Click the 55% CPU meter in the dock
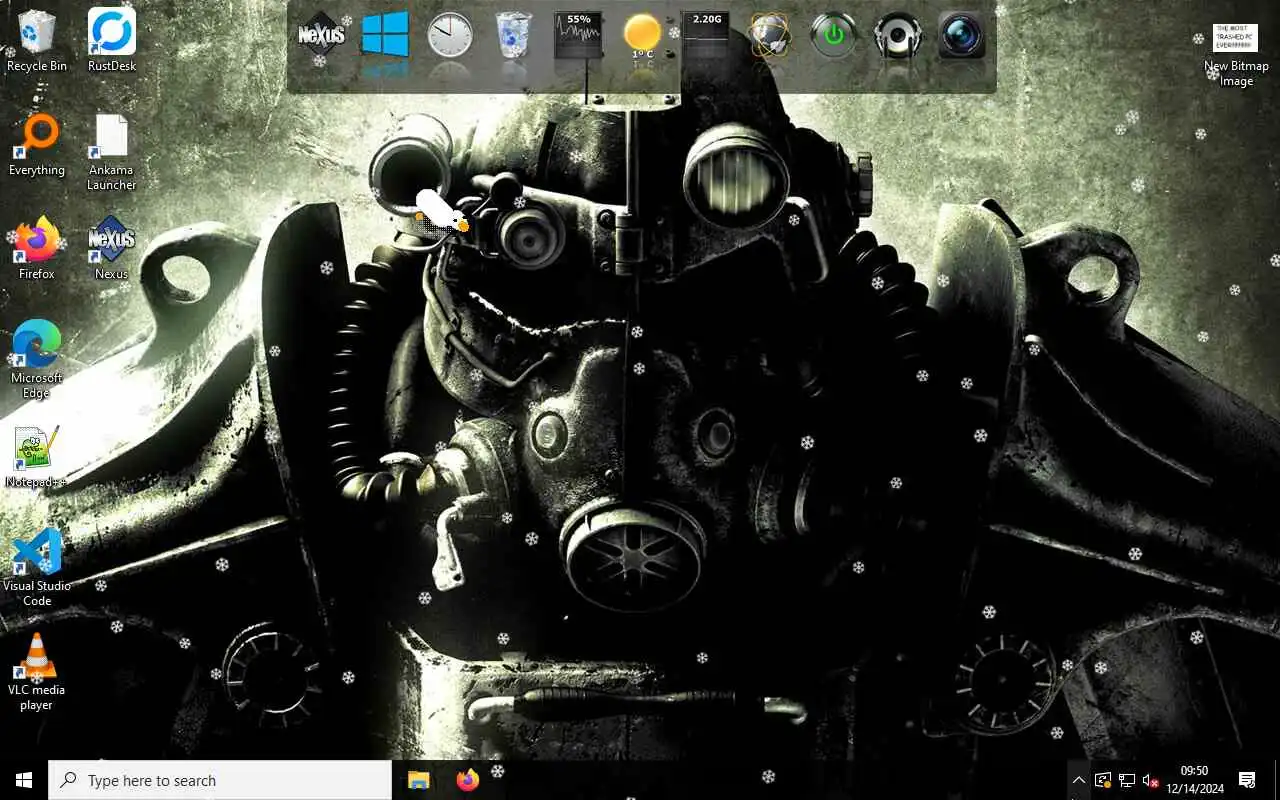 tap(578, 35)
